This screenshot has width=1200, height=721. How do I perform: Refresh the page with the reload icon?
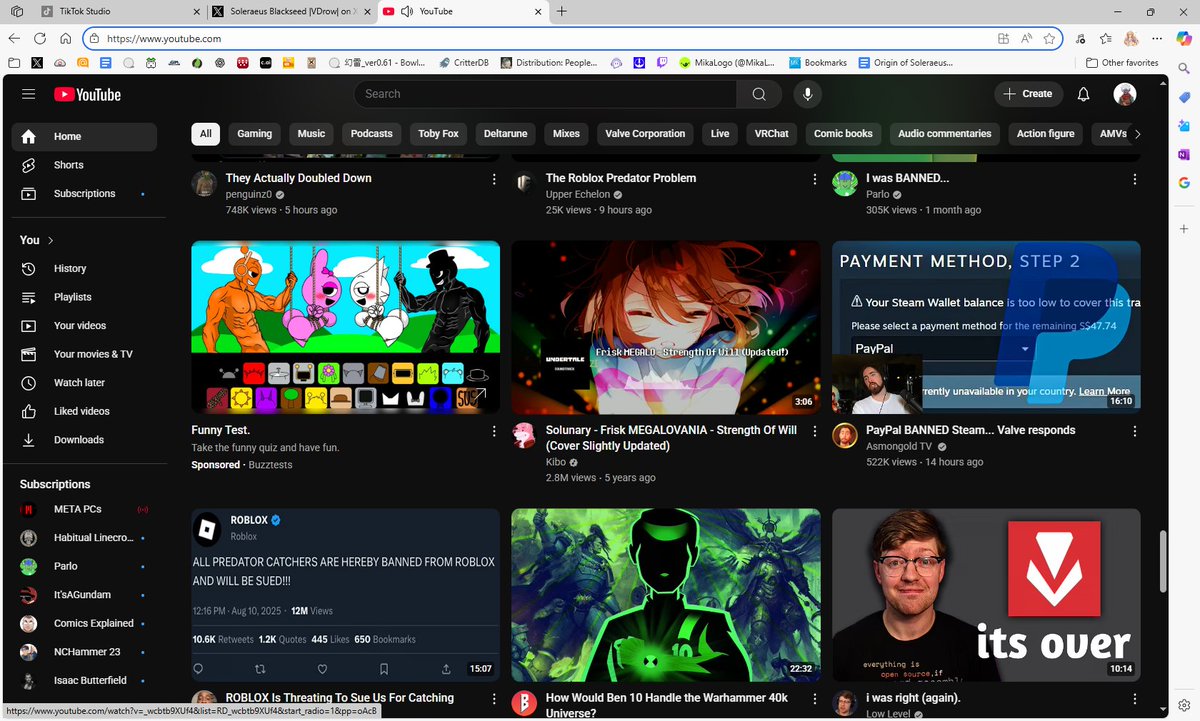(40, 38)
